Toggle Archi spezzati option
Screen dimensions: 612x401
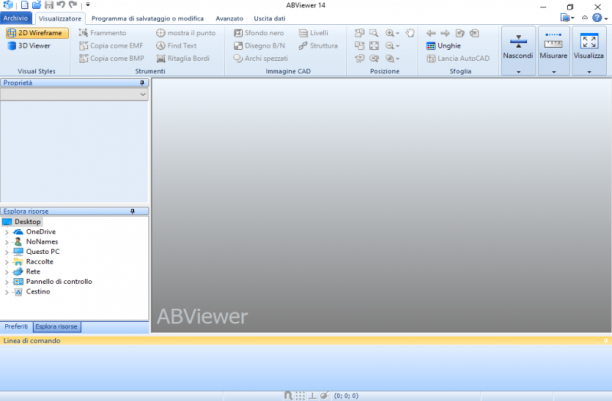261,59
